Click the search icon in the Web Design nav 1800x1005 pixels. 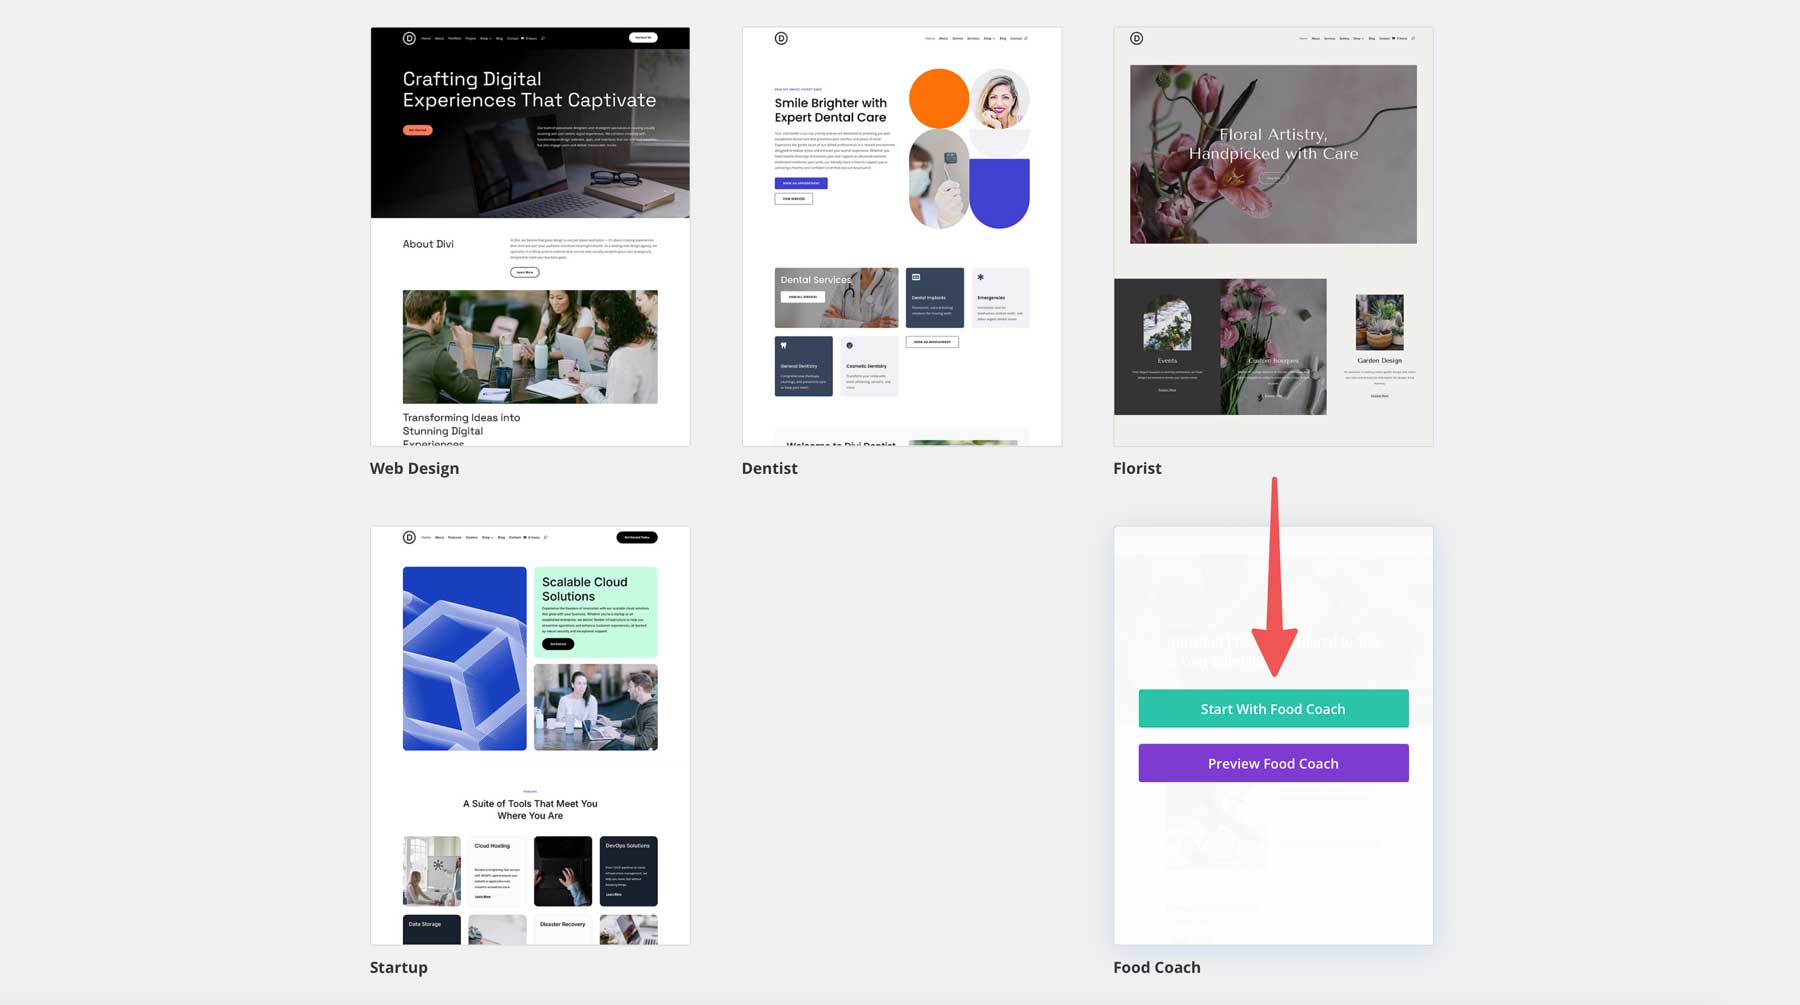[x=542, y=38]
